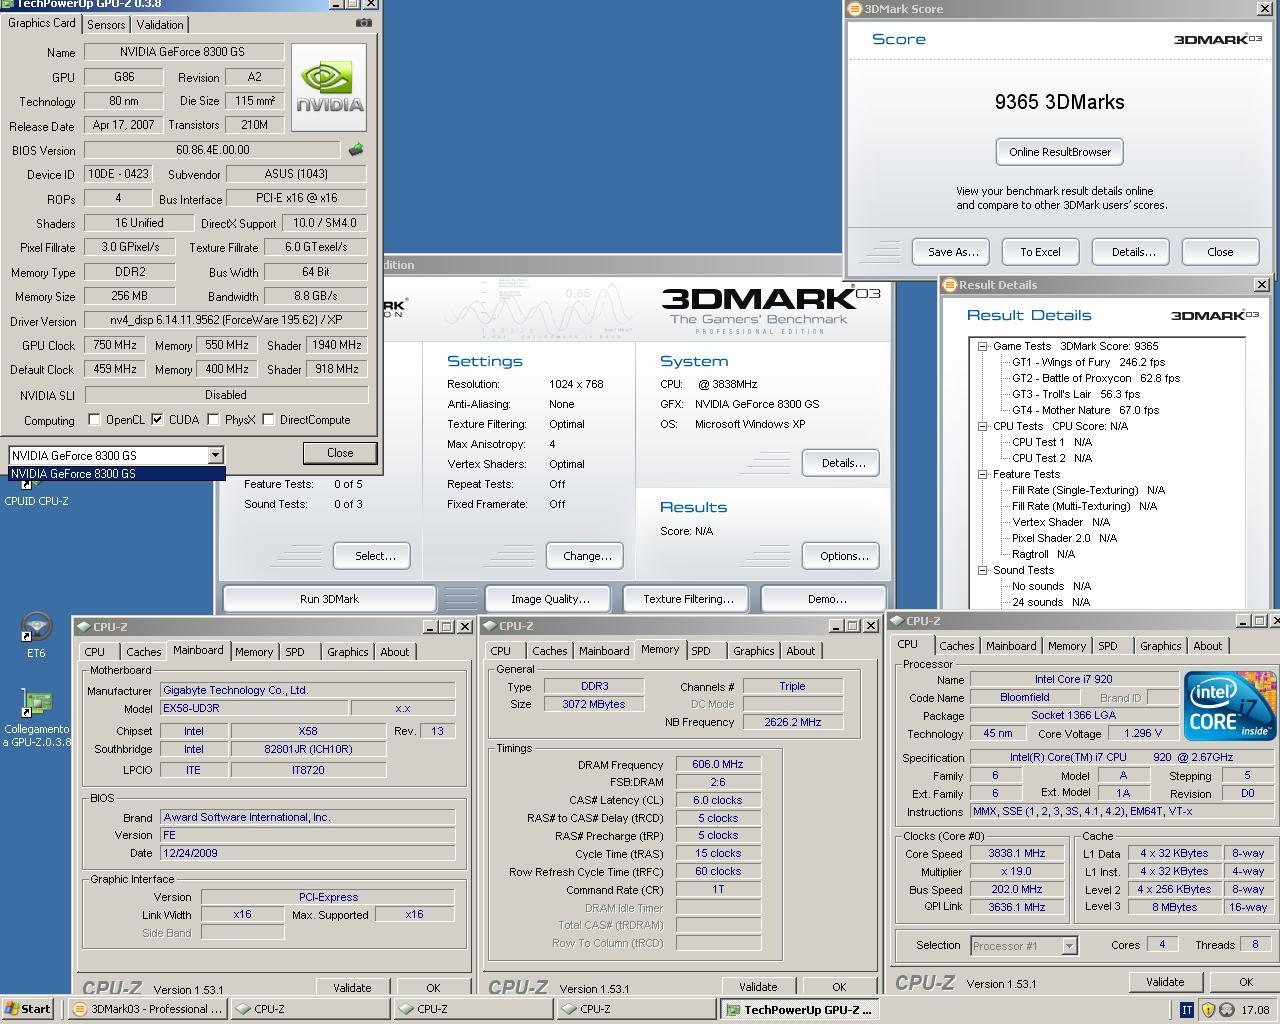Image resolution: width=1280 pixels, height=1024 pixels.
Task: Click the BIOS save chip icon in GPU-Z
Action: coord(356,150)
